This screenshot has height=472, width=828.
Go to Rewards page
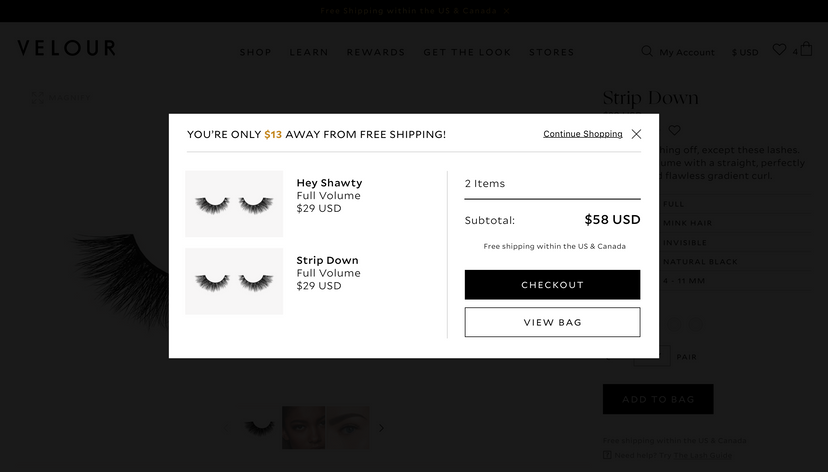pos(376,52)
